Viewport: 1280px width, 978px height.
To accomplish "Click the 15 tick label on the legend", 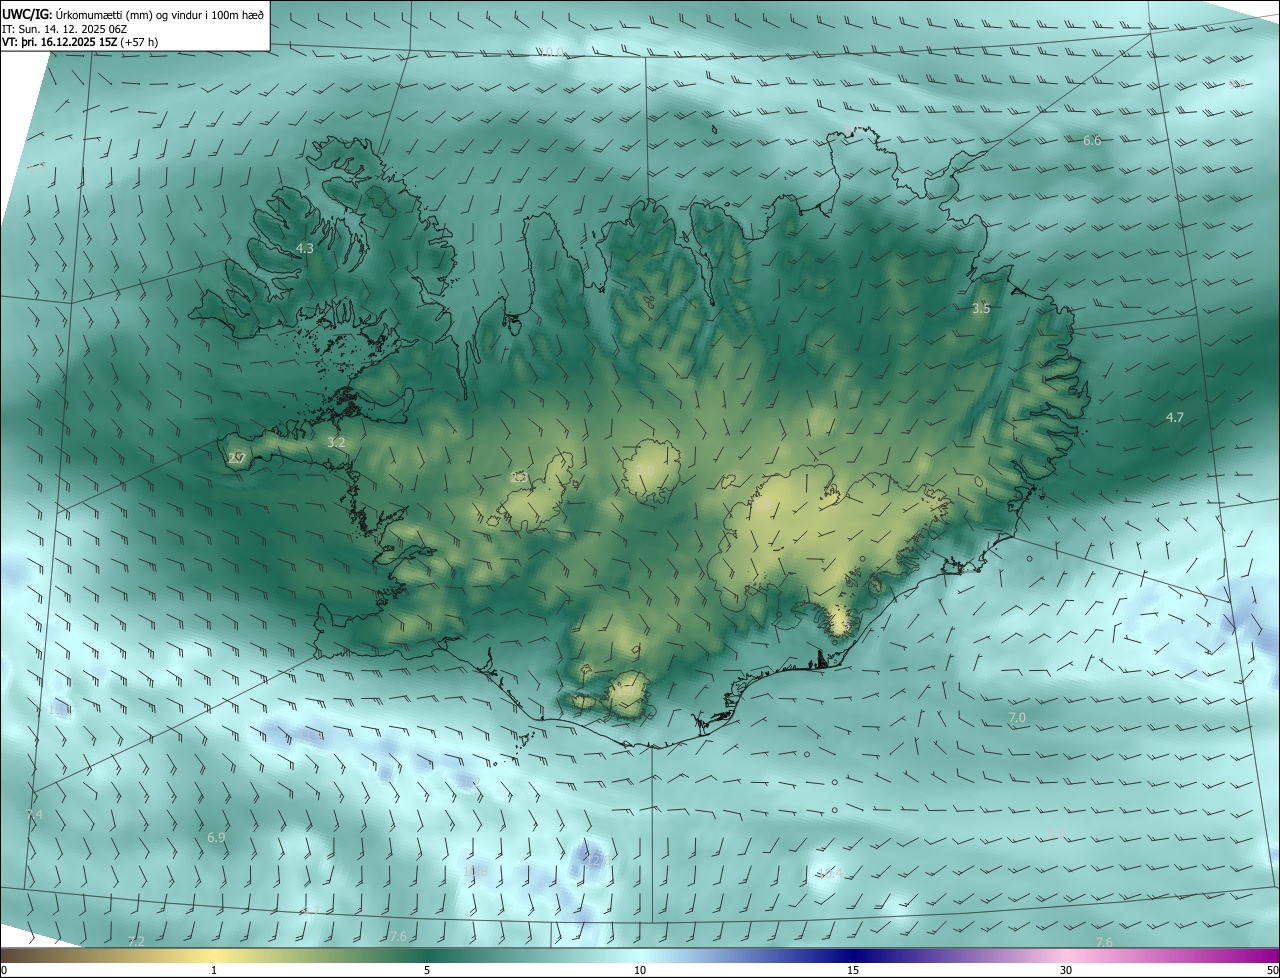I will (x=853, y=970).
